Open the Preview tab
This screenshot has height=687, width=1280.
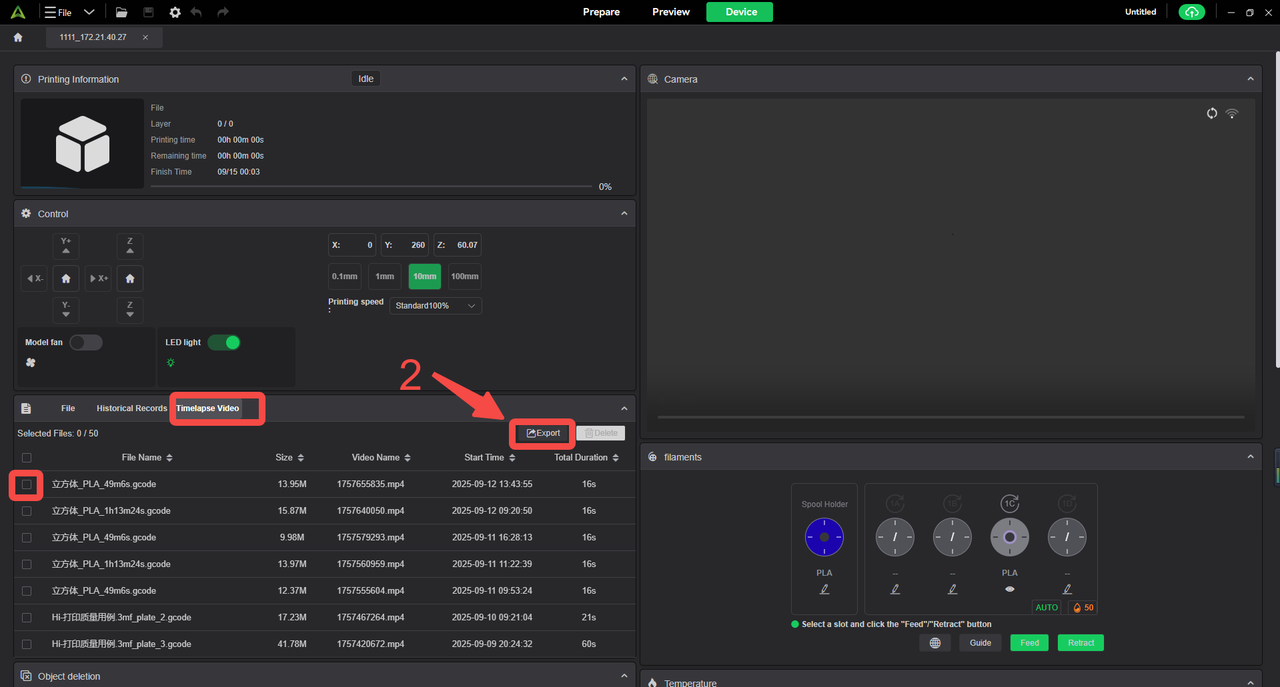tap(671, 12)
